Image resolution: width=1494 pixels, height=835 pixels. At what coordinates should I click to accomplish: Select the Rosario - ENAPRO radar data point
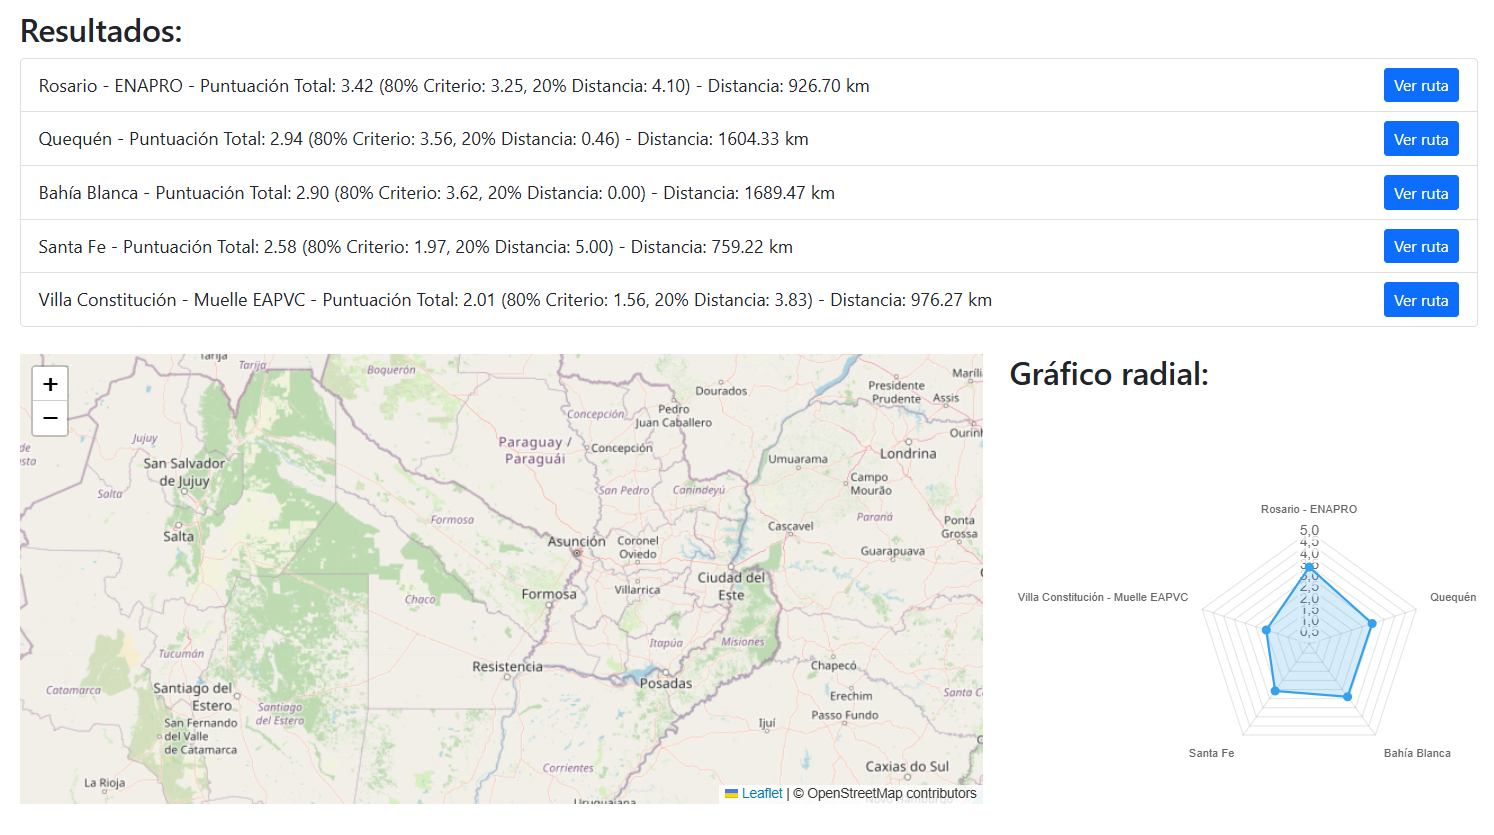pos(1309,567)
